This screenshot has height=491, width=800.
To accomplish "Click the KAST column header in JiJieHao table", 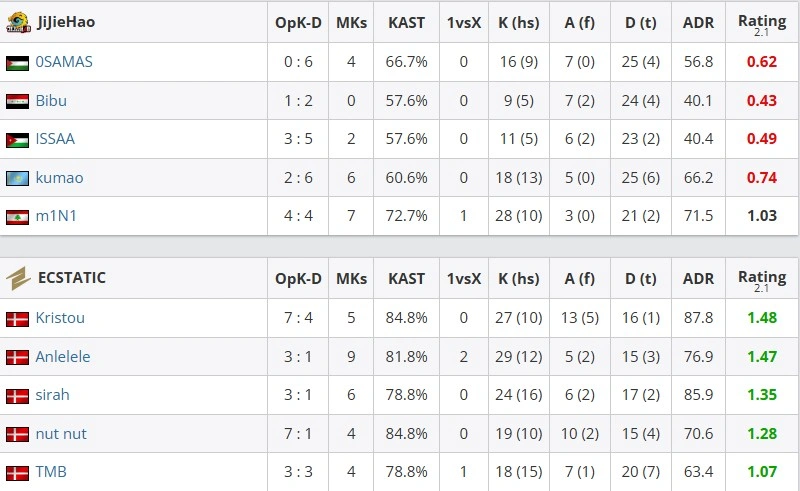I will (406, 23).
